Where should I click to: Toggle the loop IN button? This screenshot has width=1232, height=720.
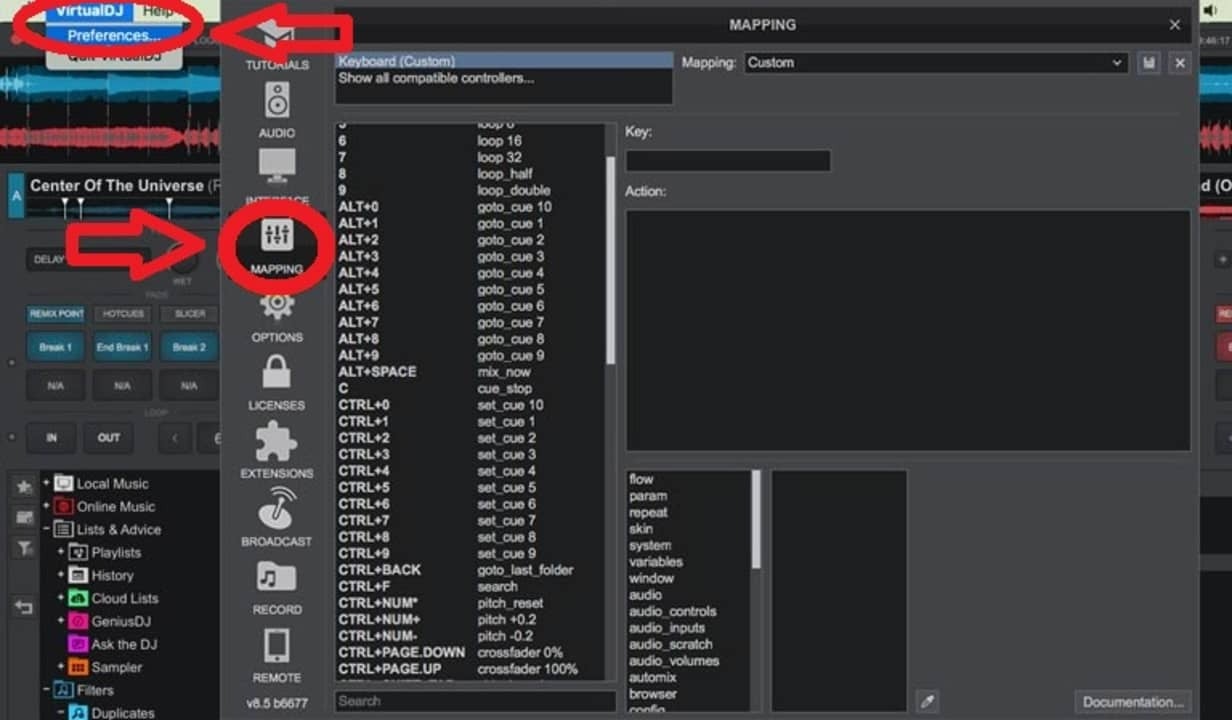(49, 437)
